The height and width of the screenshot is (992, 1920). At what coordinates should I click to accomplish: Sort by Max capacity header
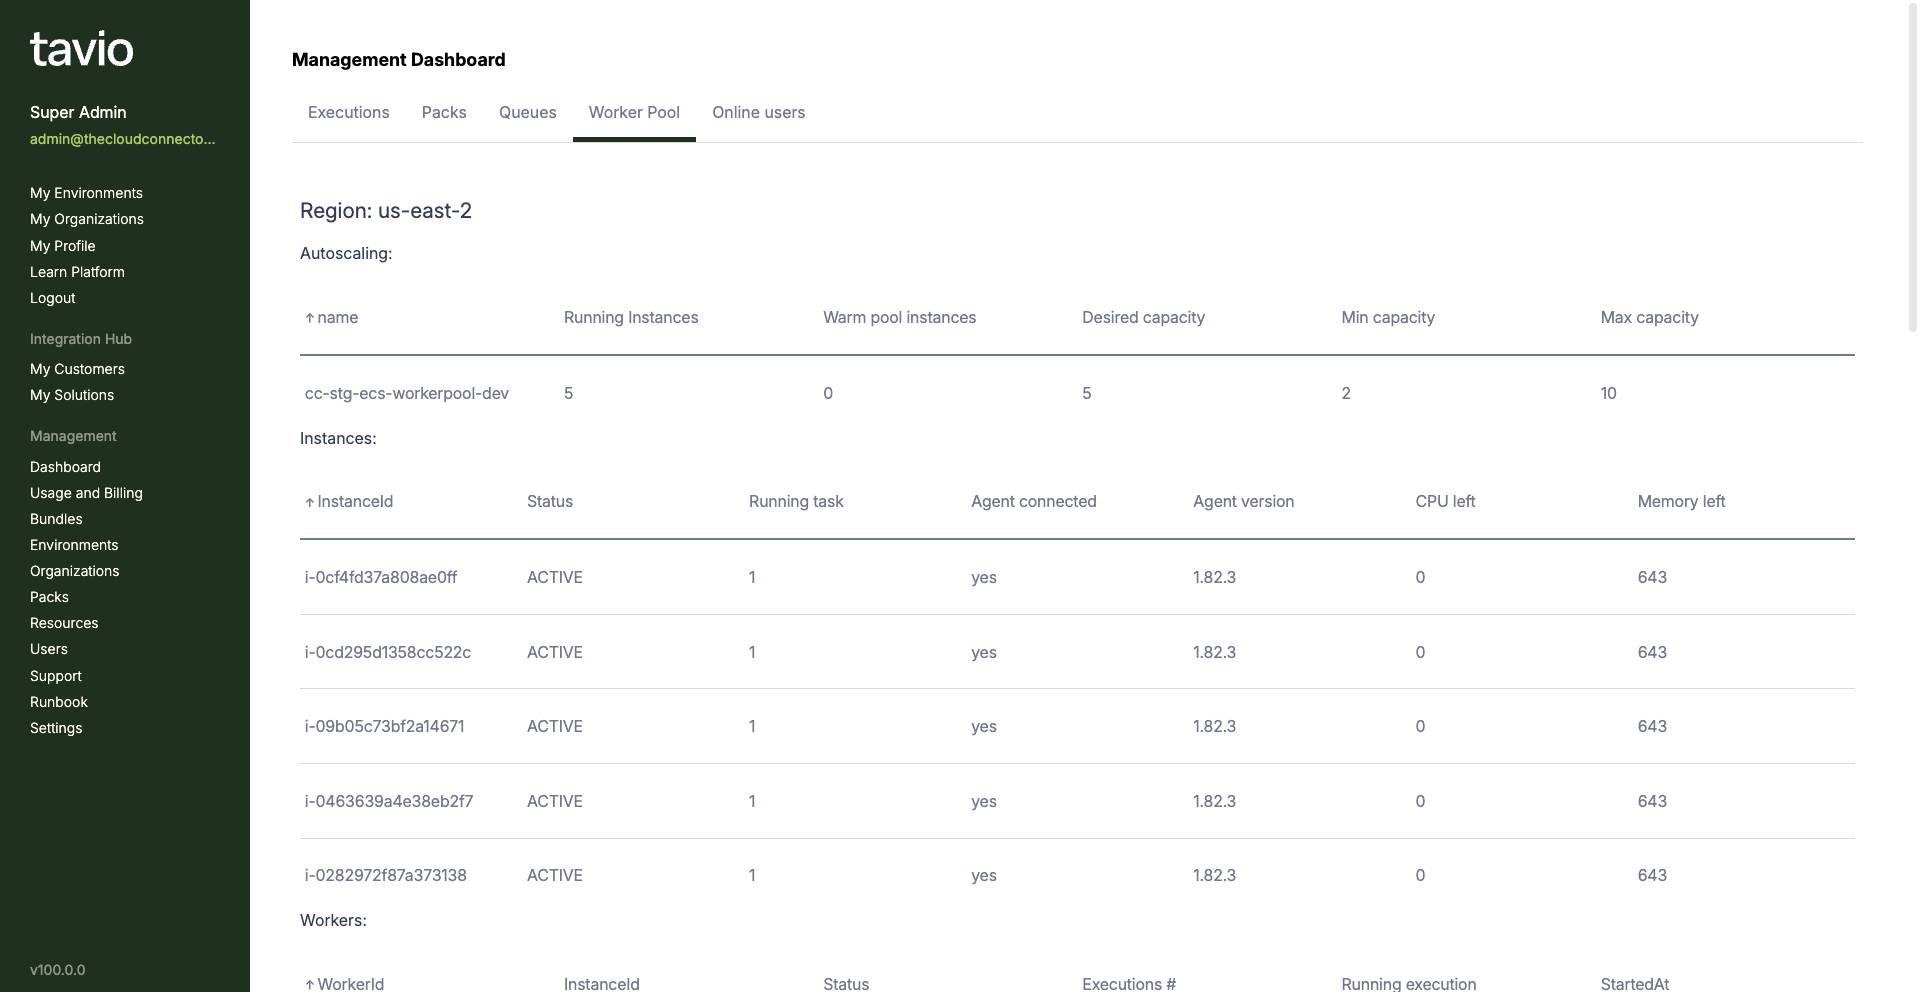1649,318
